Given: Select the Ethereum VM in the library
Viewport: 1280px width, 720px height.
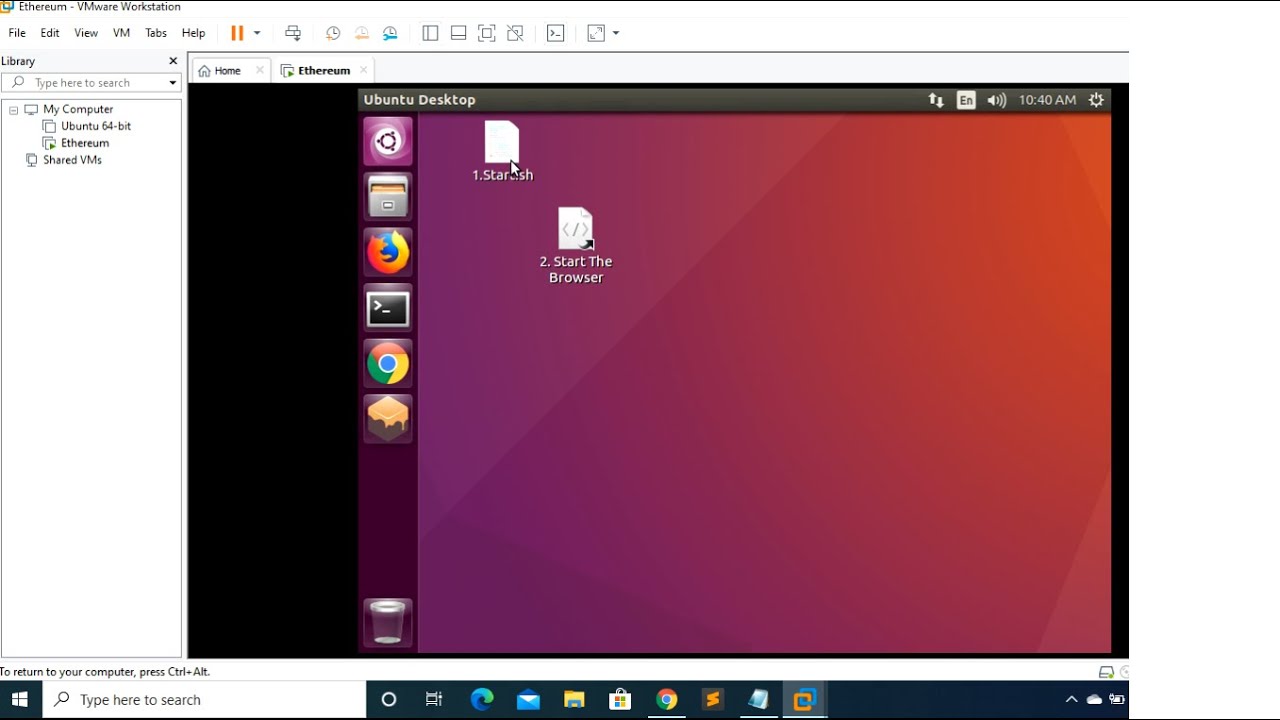Looking at the screenshot, I should click(85, 143).
